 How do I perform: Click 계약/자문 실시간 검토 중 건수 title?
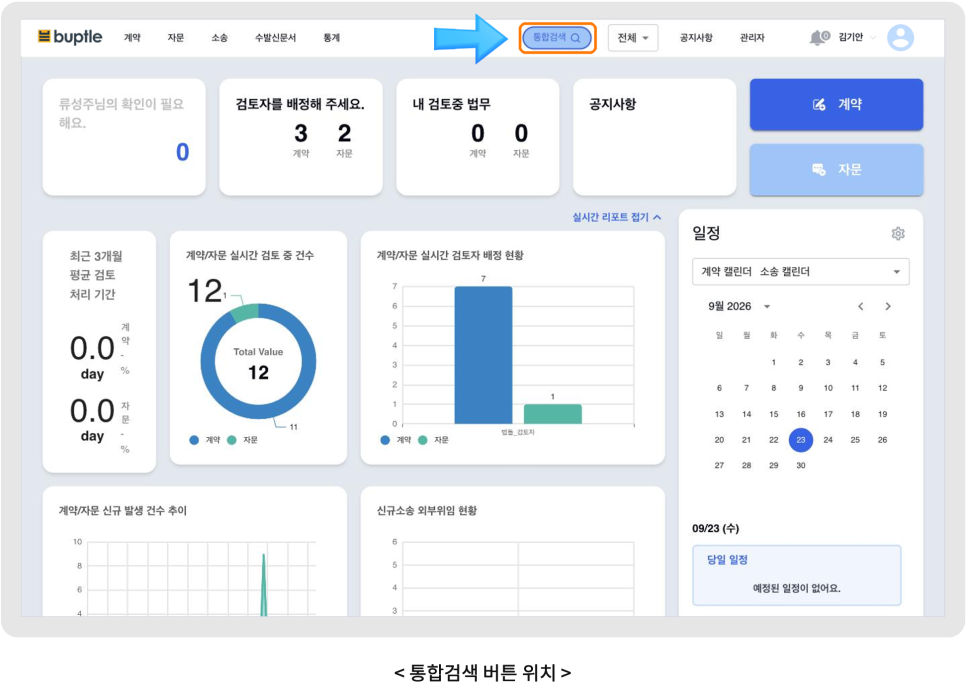[250, 255]
